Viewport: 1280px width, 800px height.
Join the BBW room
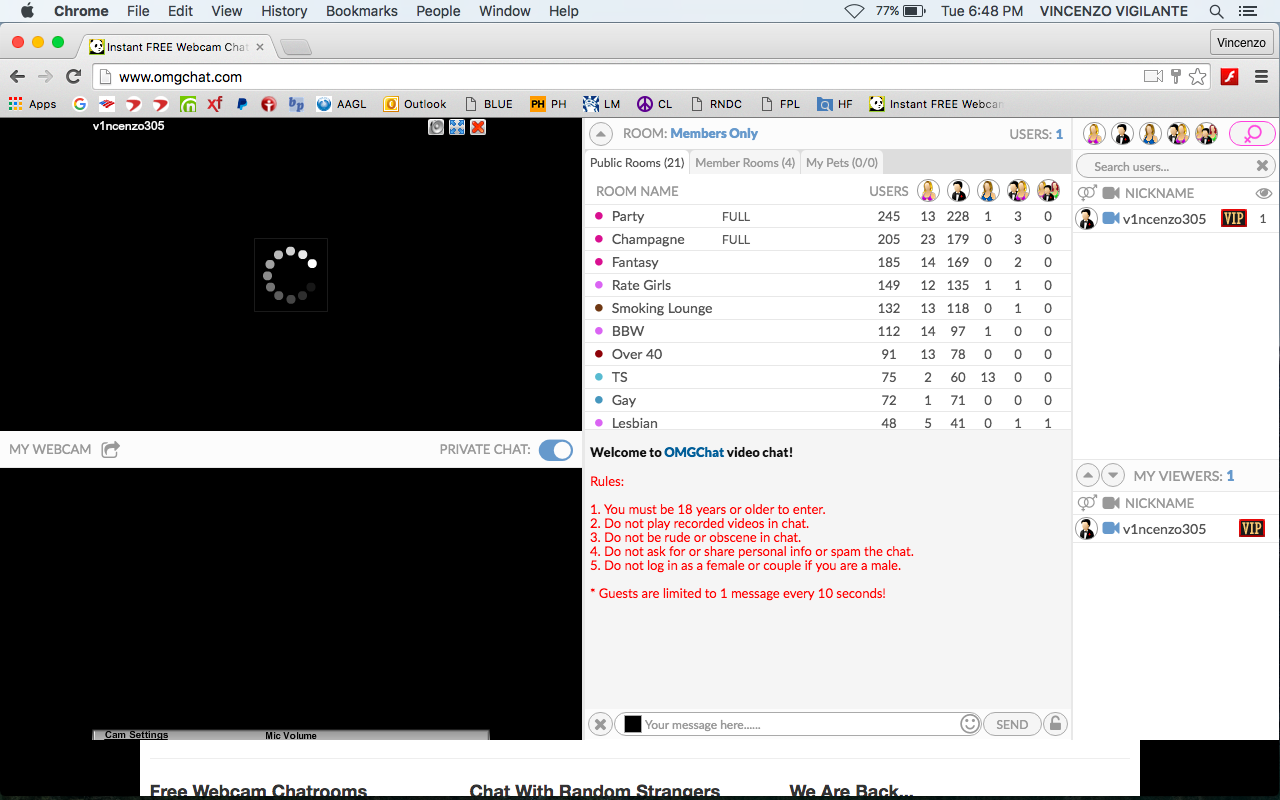827,331
